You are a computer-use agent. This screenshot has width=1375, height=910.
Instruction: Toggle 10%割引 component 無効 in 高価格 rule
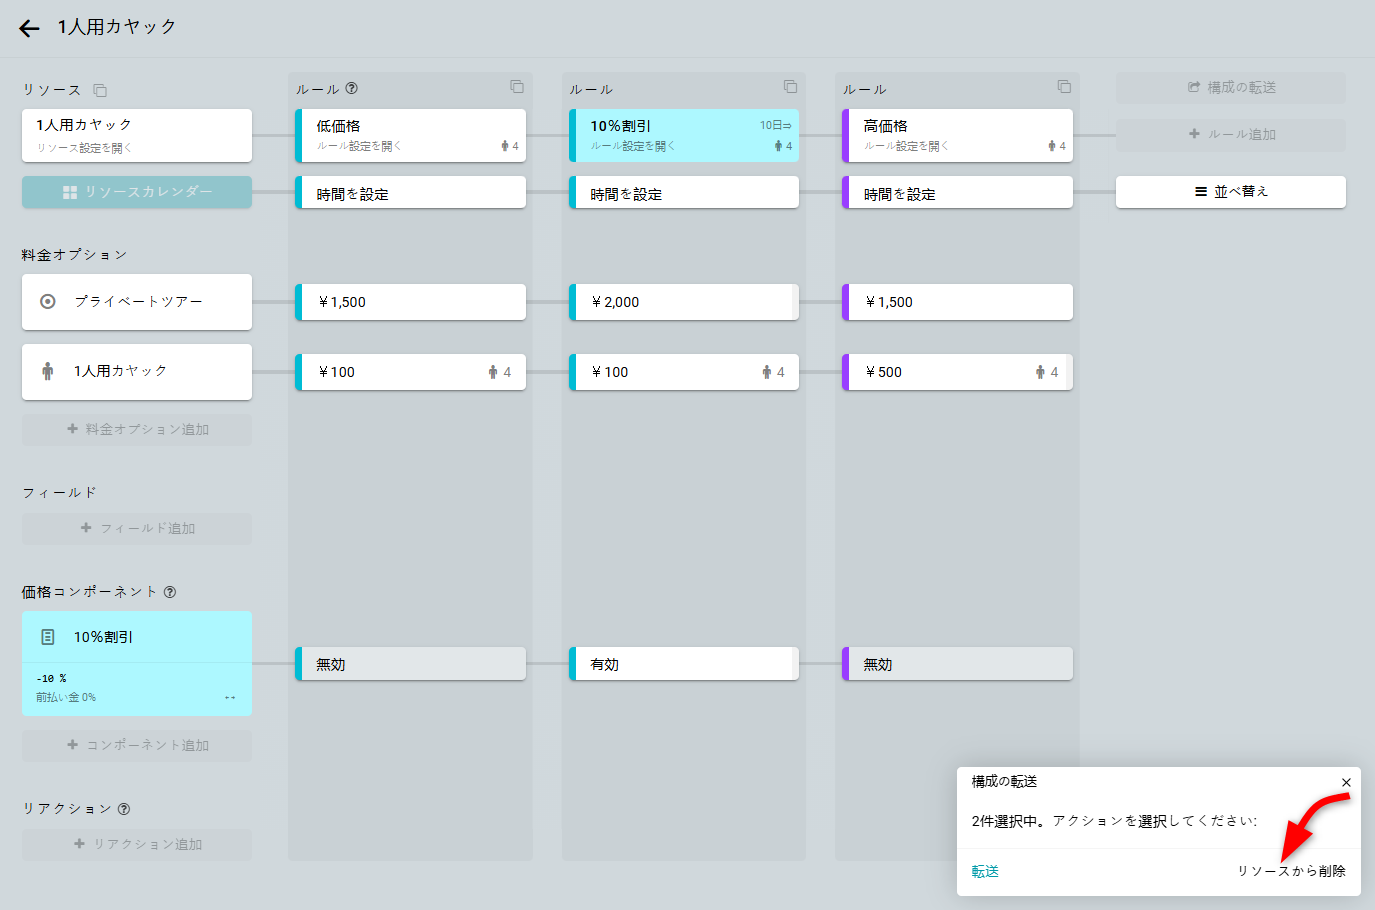point(957,664)
